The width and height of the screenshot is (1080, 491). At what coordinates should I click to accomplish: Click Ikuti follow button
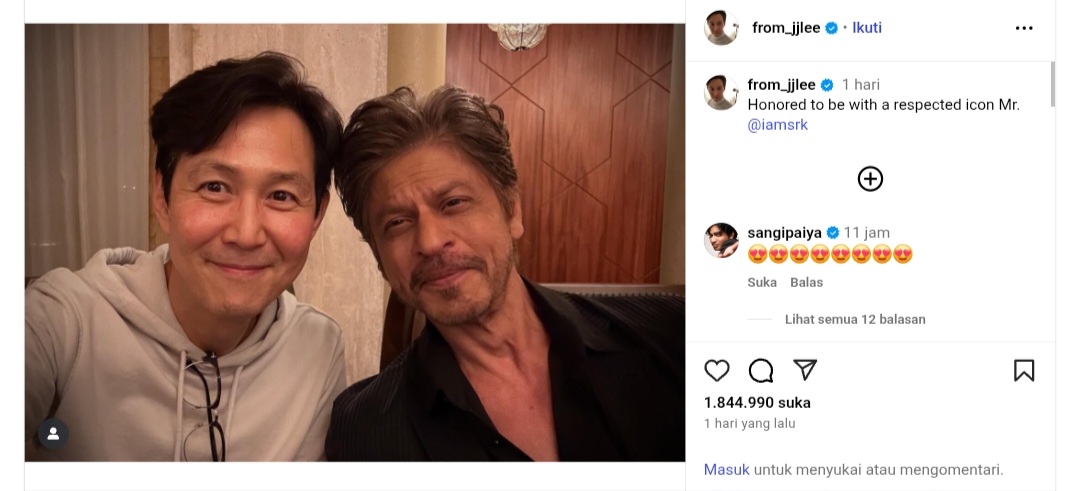(866, 28)
